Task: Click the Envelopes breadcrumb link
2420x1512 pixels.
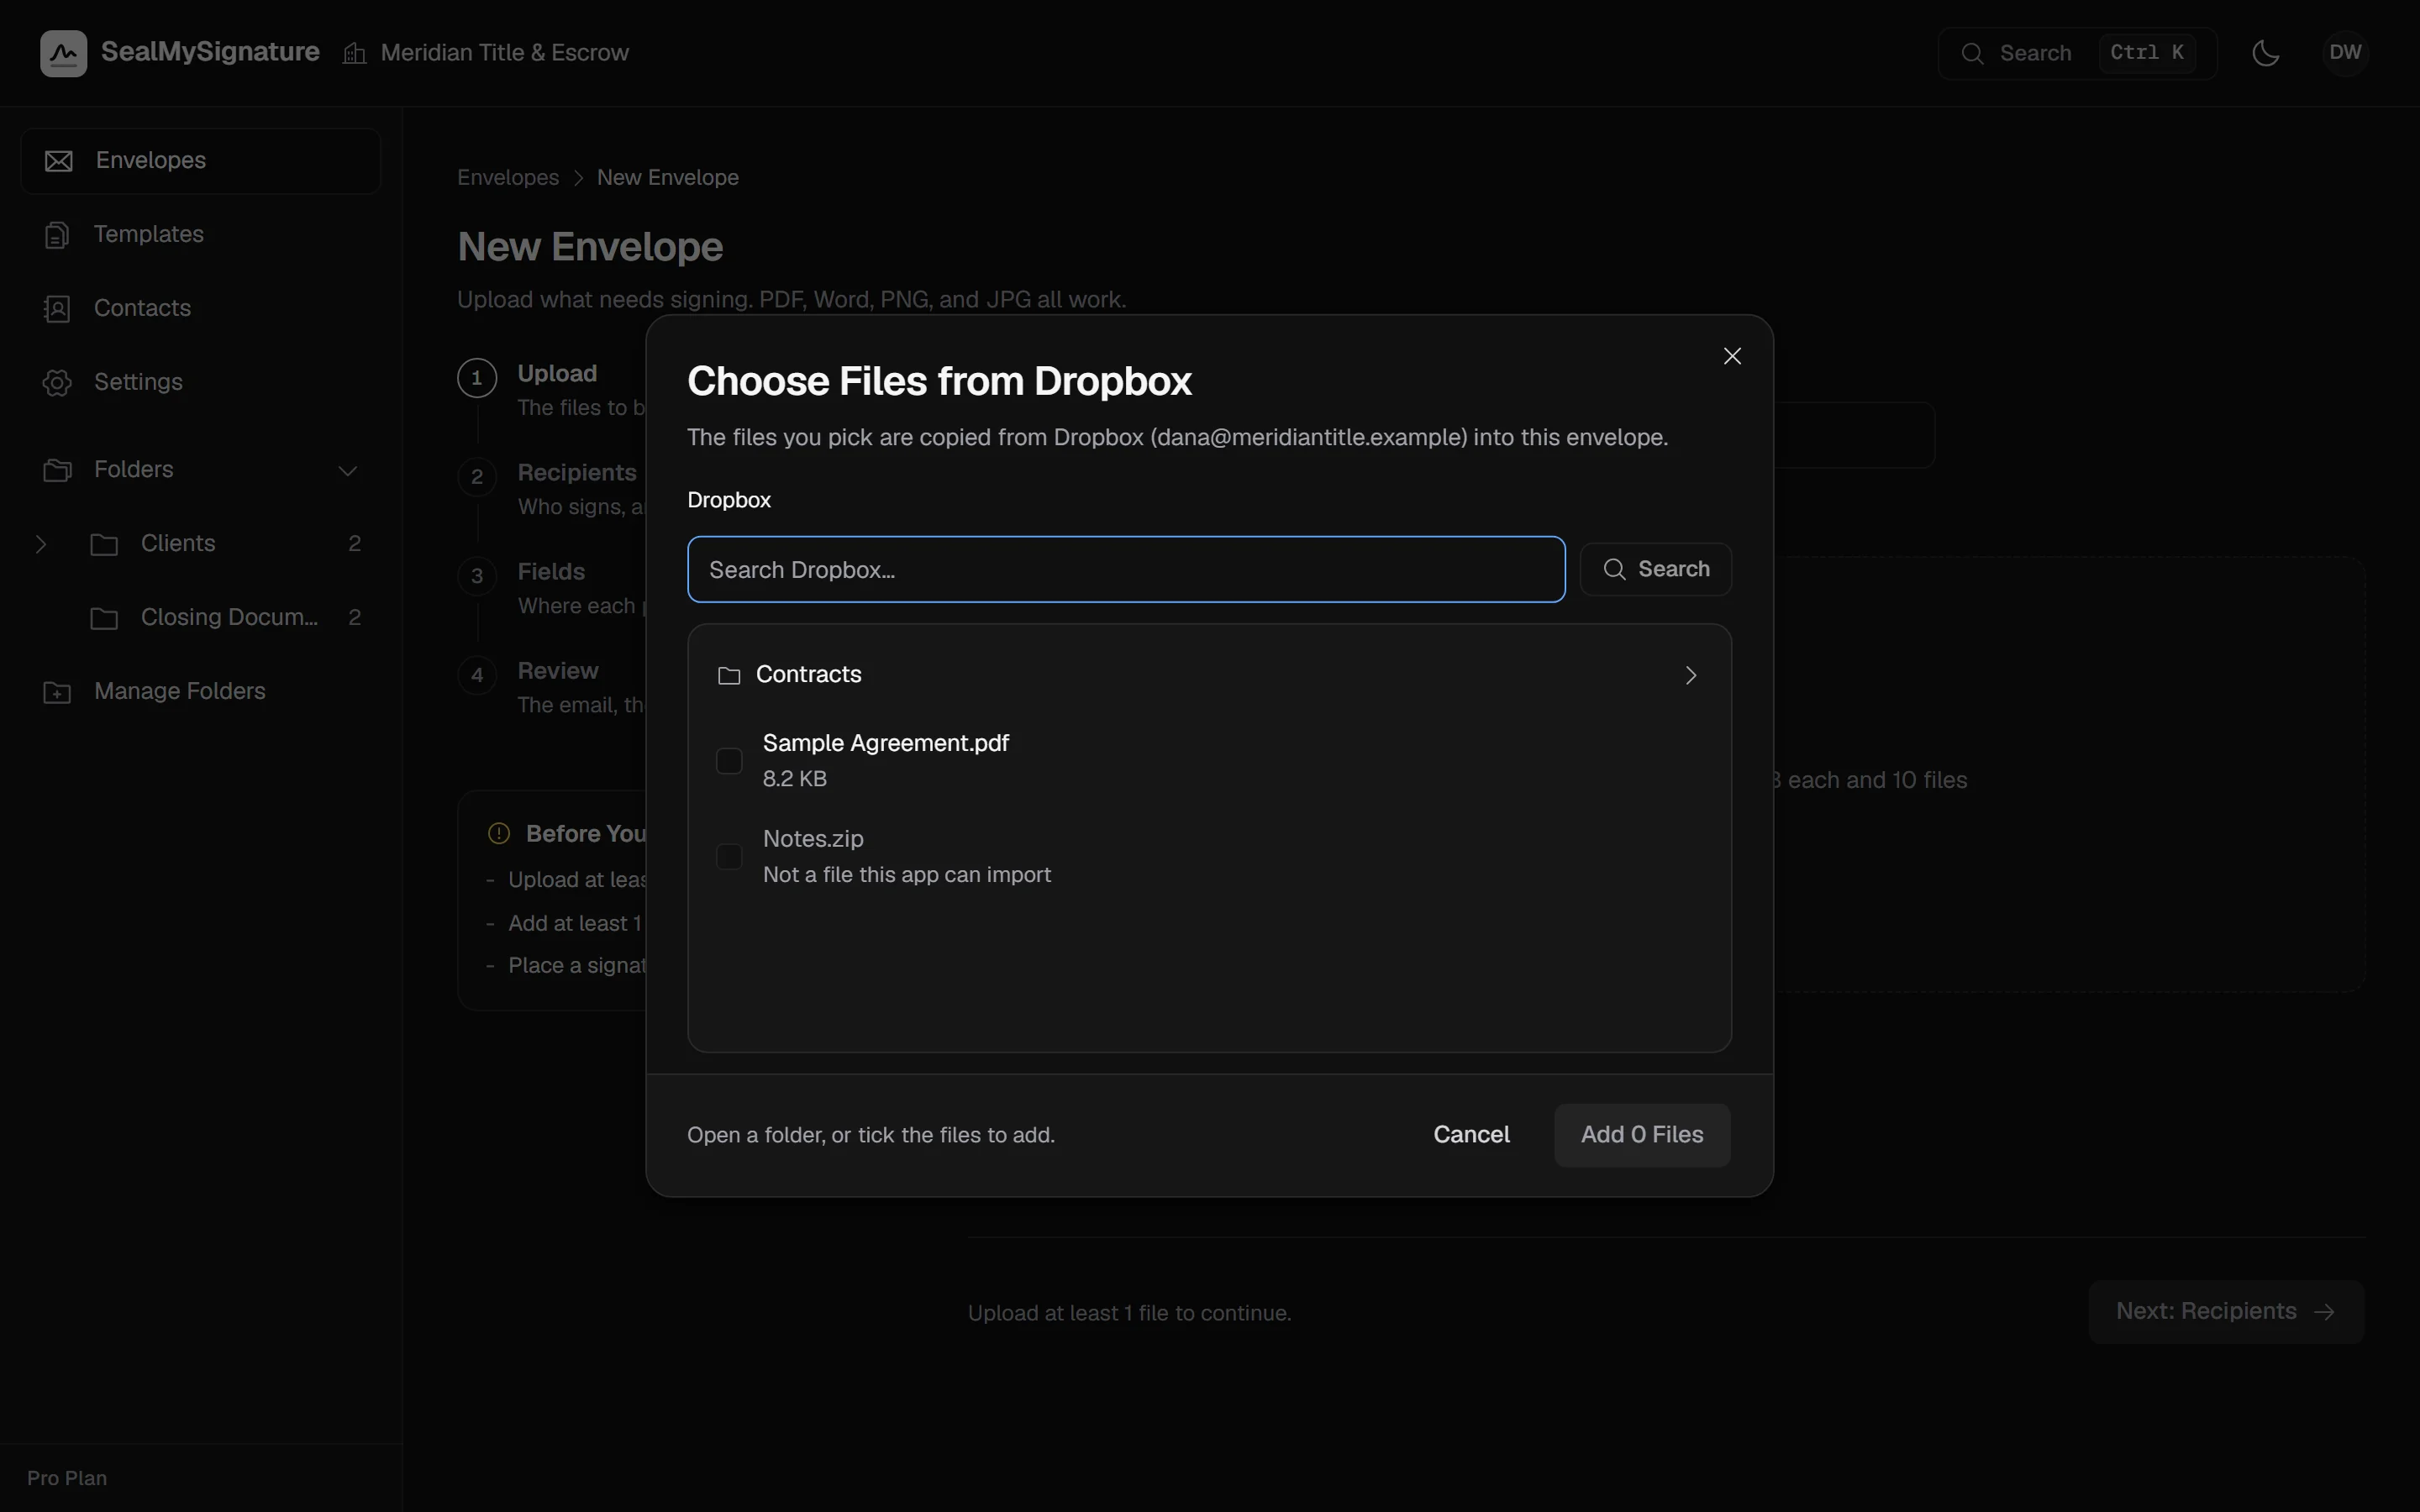Action: pyautogui.click(x=508, y=178)
